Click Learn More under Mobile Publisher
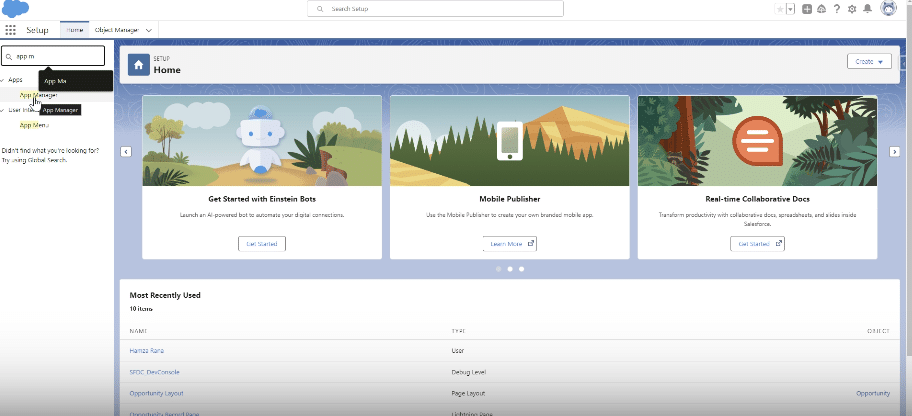 pyautogui.click(x=510, y=244)
